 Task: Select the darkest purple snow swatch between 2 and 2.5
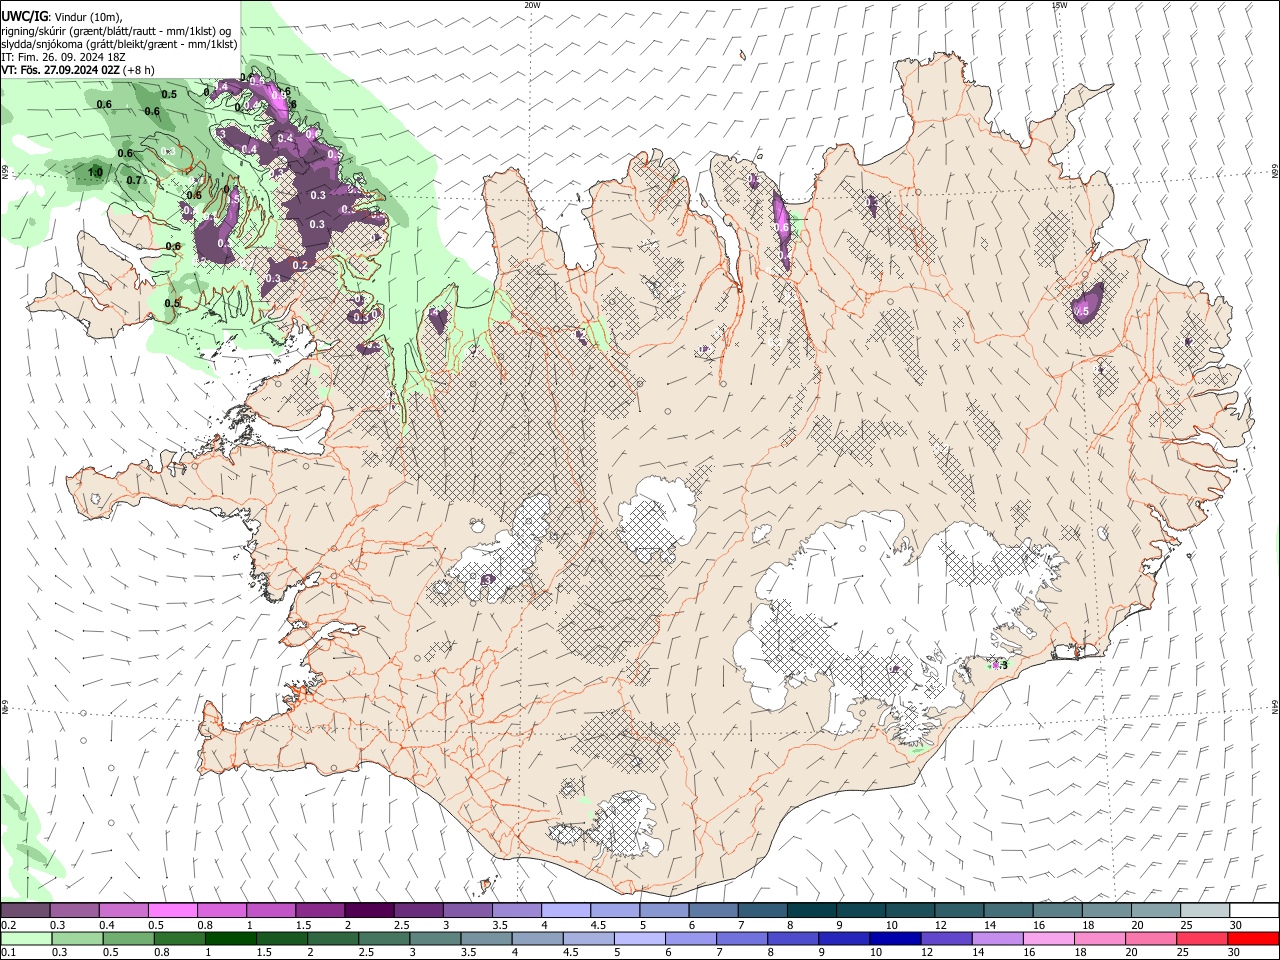click(369, 910)
